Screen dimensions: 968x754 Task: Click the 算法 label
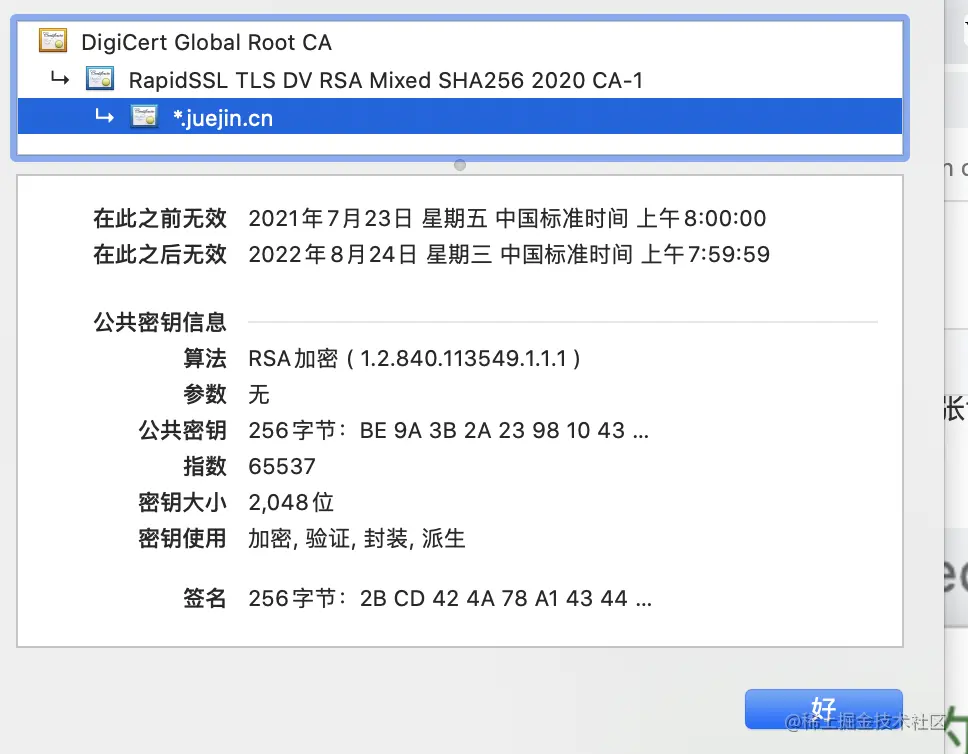click(205, 358)
